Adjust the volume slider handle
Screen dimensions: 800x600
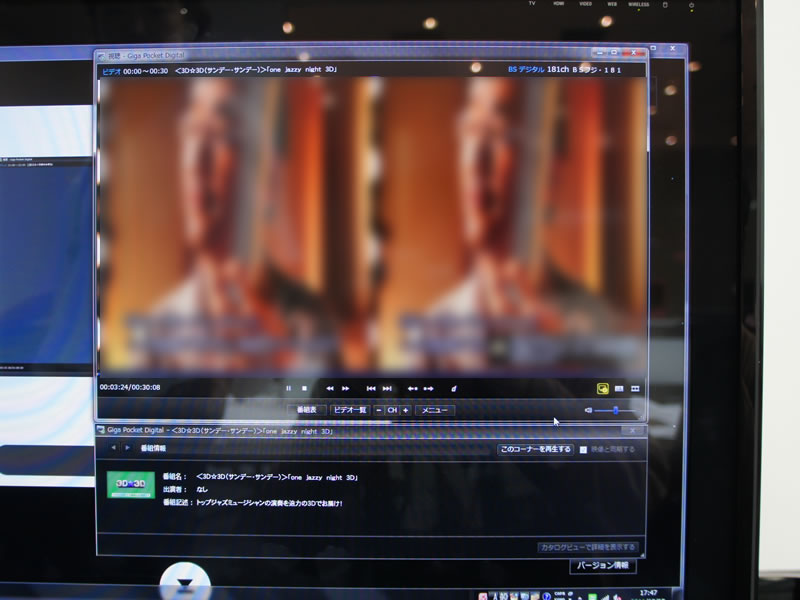point(616,410)
